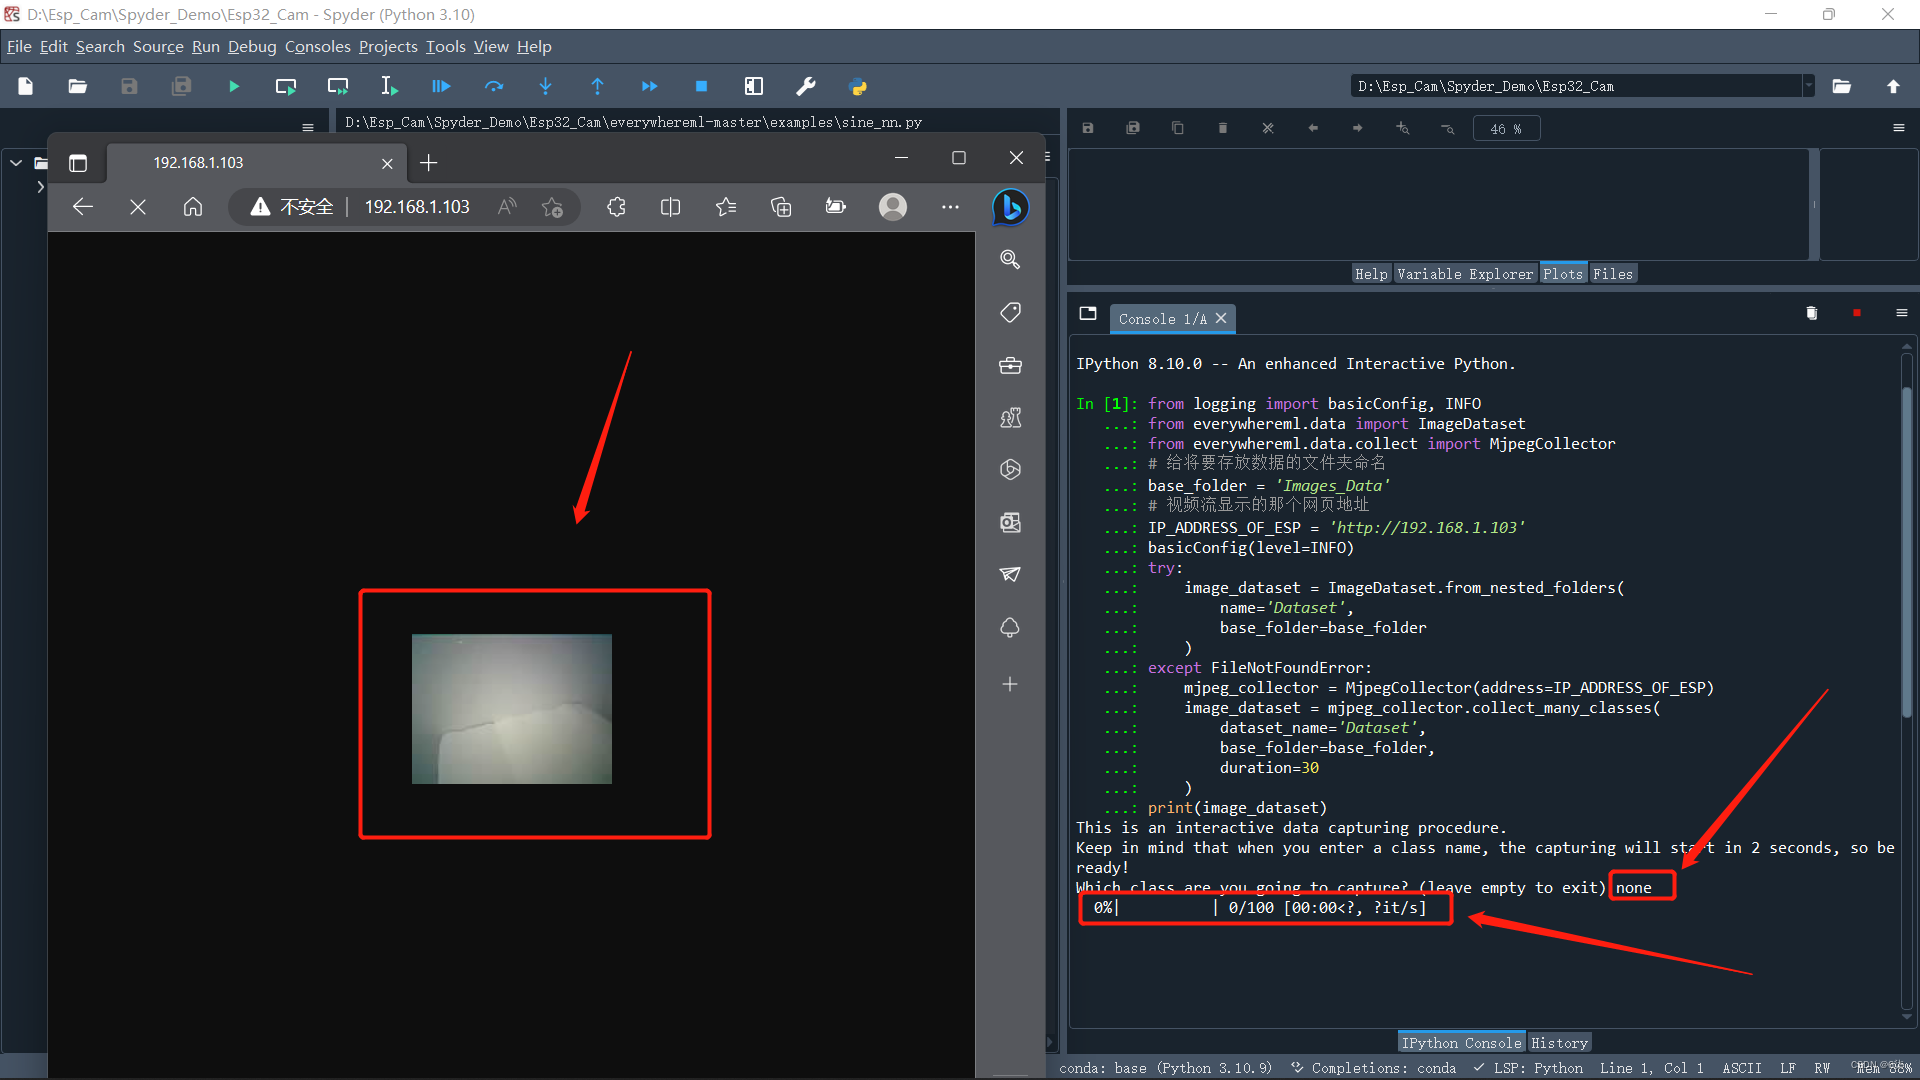Click the Save file toolbar icon
This screenshot has width=1920, height=1080.
point(129,86)
